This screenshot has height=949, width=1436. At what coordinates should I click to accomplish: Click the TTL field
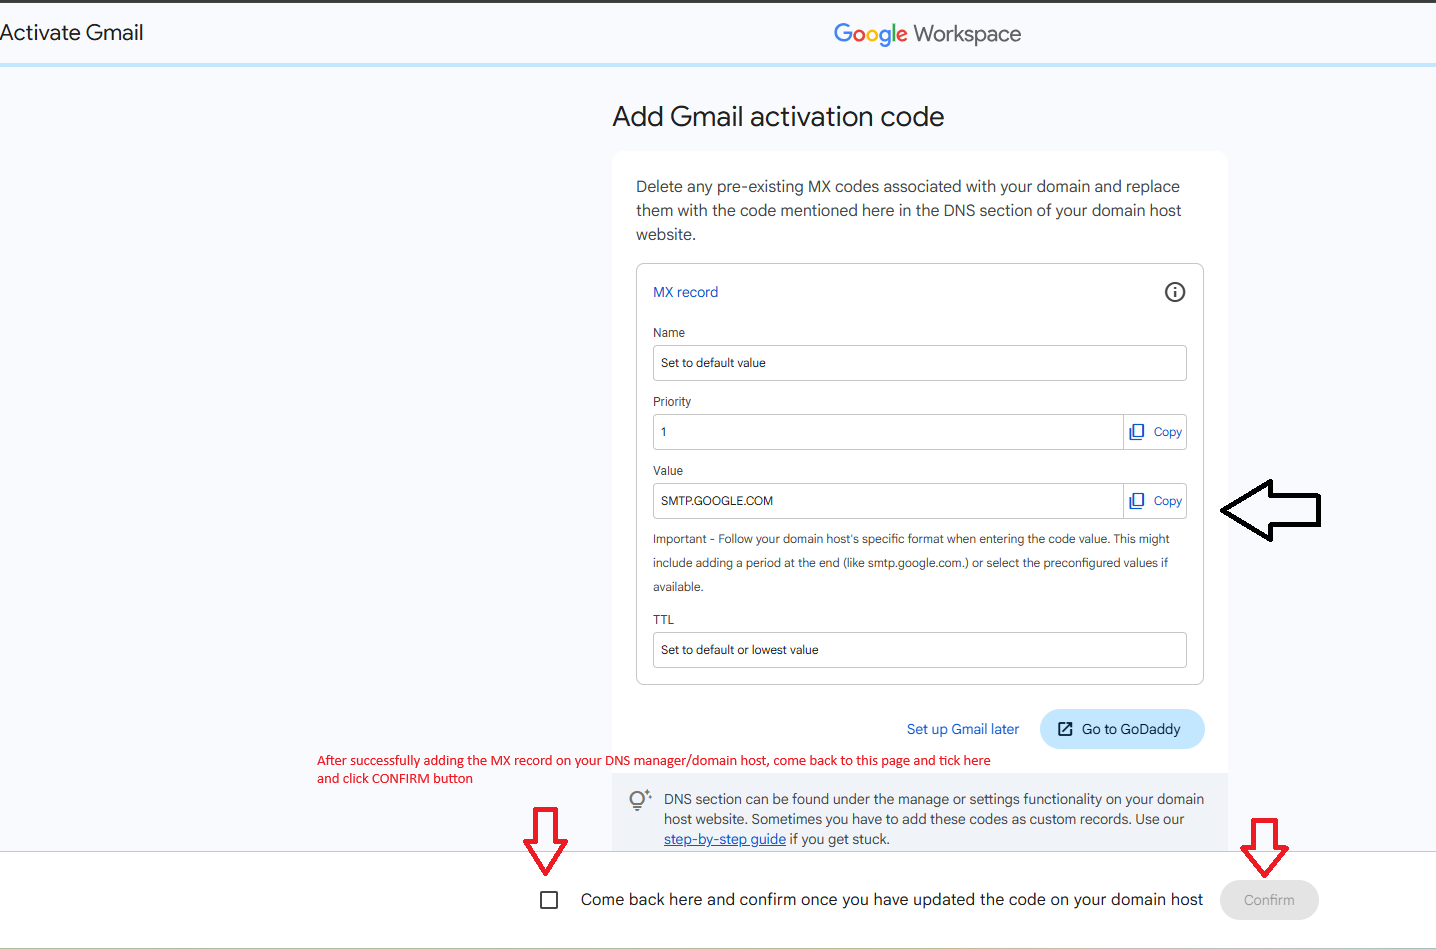coord(918,650)
